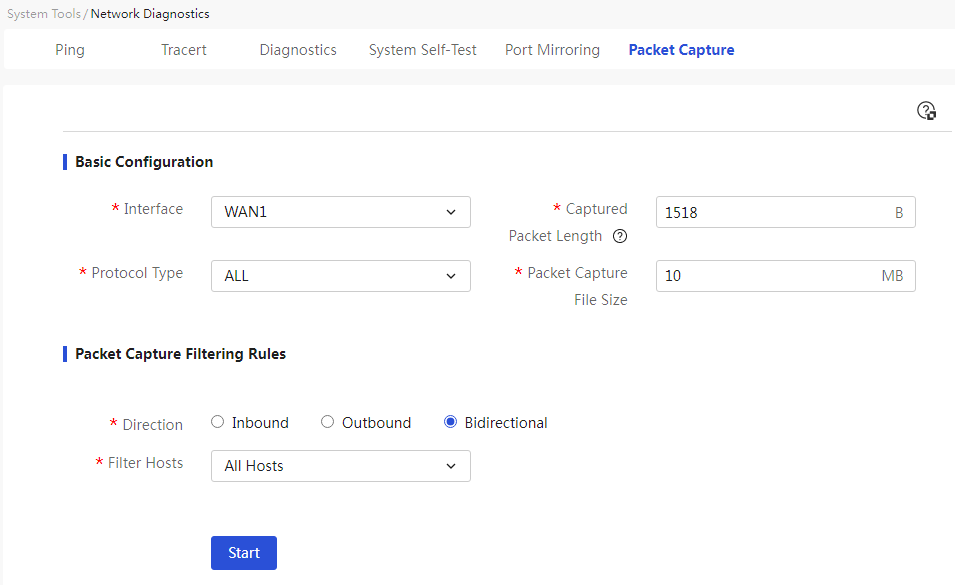Click the Protocol Type chevron arrow

[x=451, y=276]
